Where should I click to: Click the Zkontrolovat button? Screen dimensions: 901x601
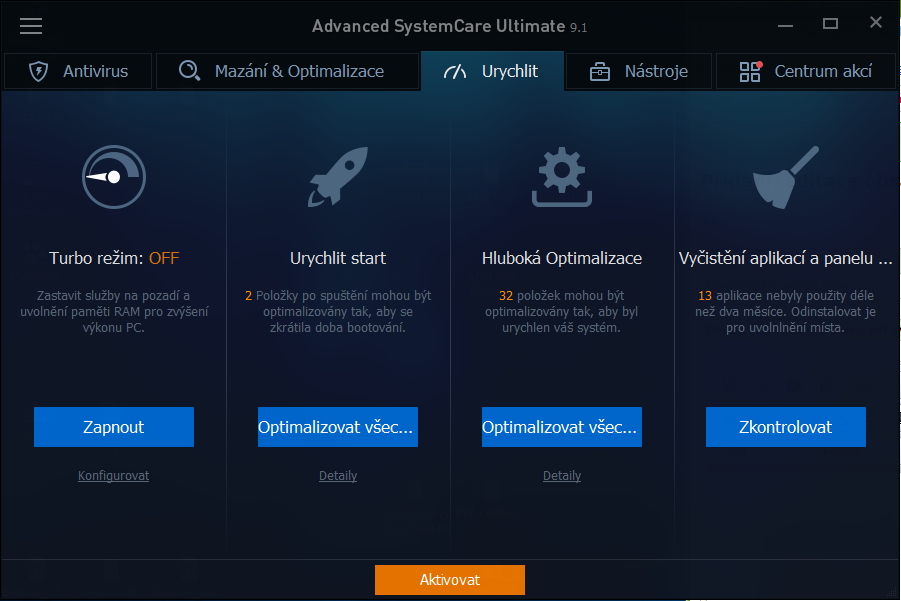click(x=786, y=427)
